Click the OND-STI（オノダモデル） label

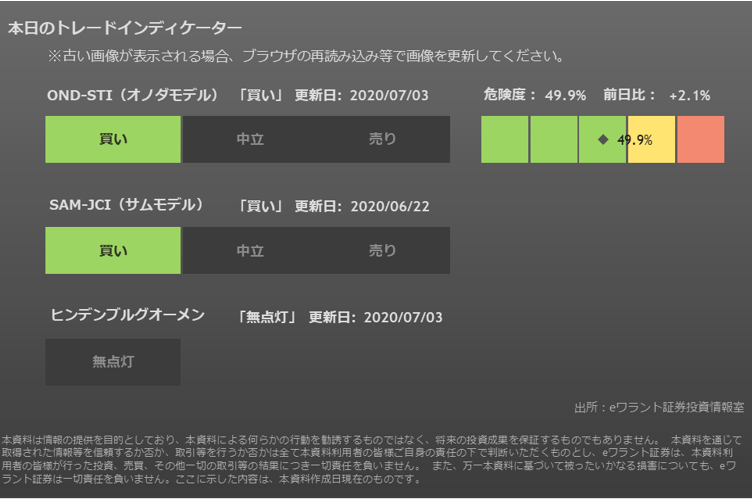[x=133, y=96]
